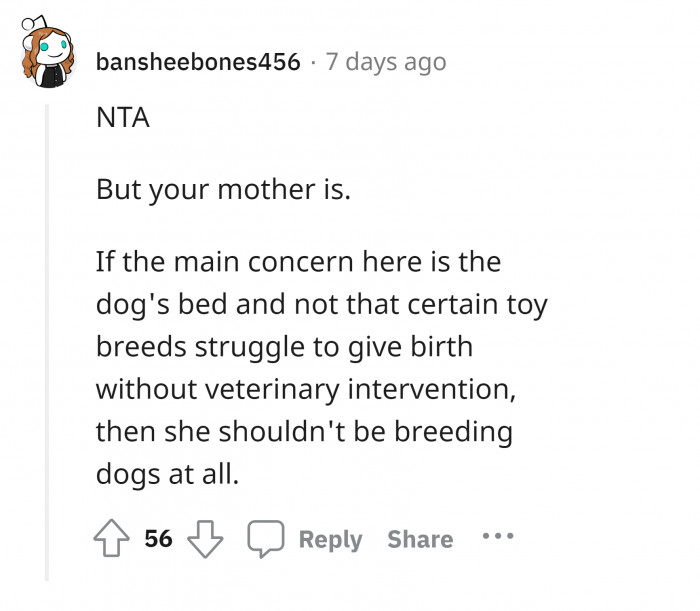700x611 pixels.
Task: Click the "But your mother is." line
Action: pyautogui.click(x=224, y=189)
